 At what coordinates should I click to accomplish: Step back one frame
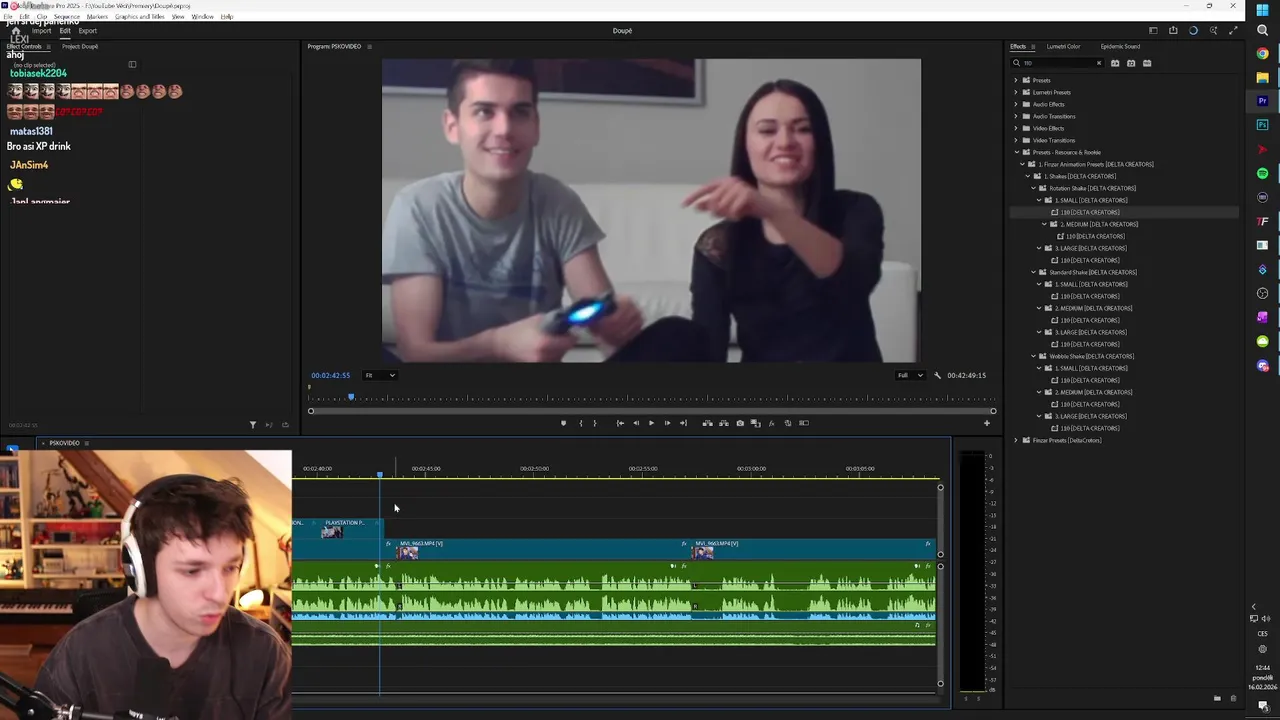(636, 423)
